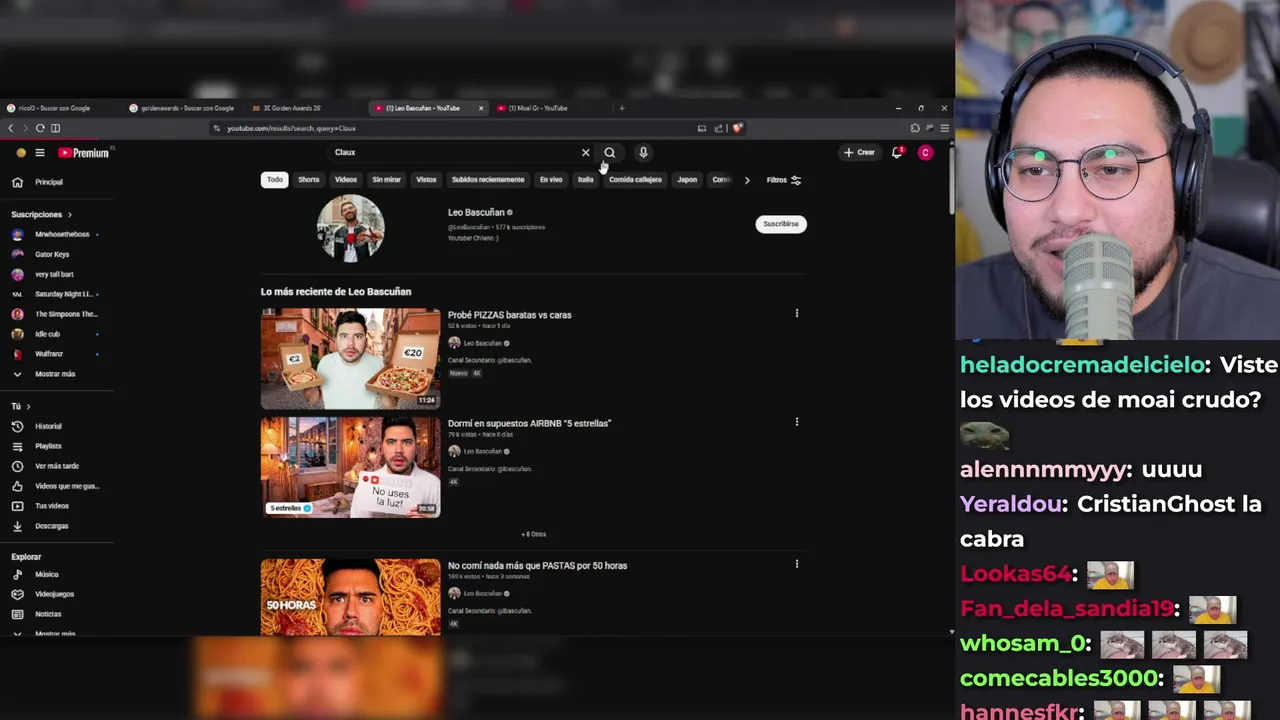Viewport: 1280px width, 720px height.
Task: Toggle the browser sidebar panel icon
Action: coord(55,128)
